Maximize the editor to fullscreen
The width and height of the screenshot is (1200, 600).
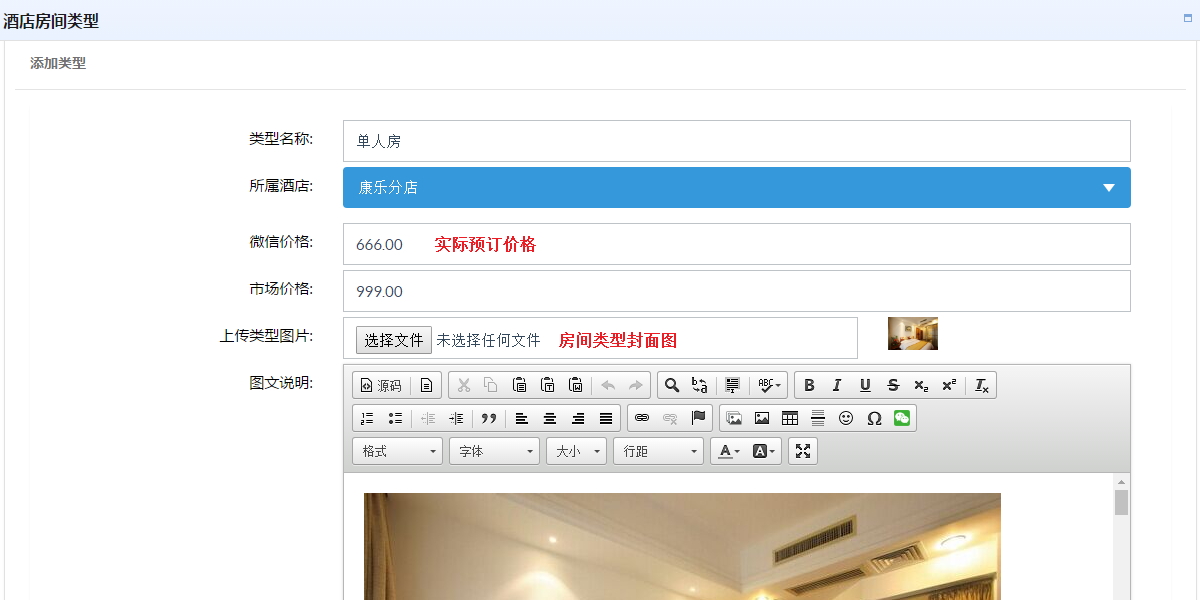coord(803,451)
